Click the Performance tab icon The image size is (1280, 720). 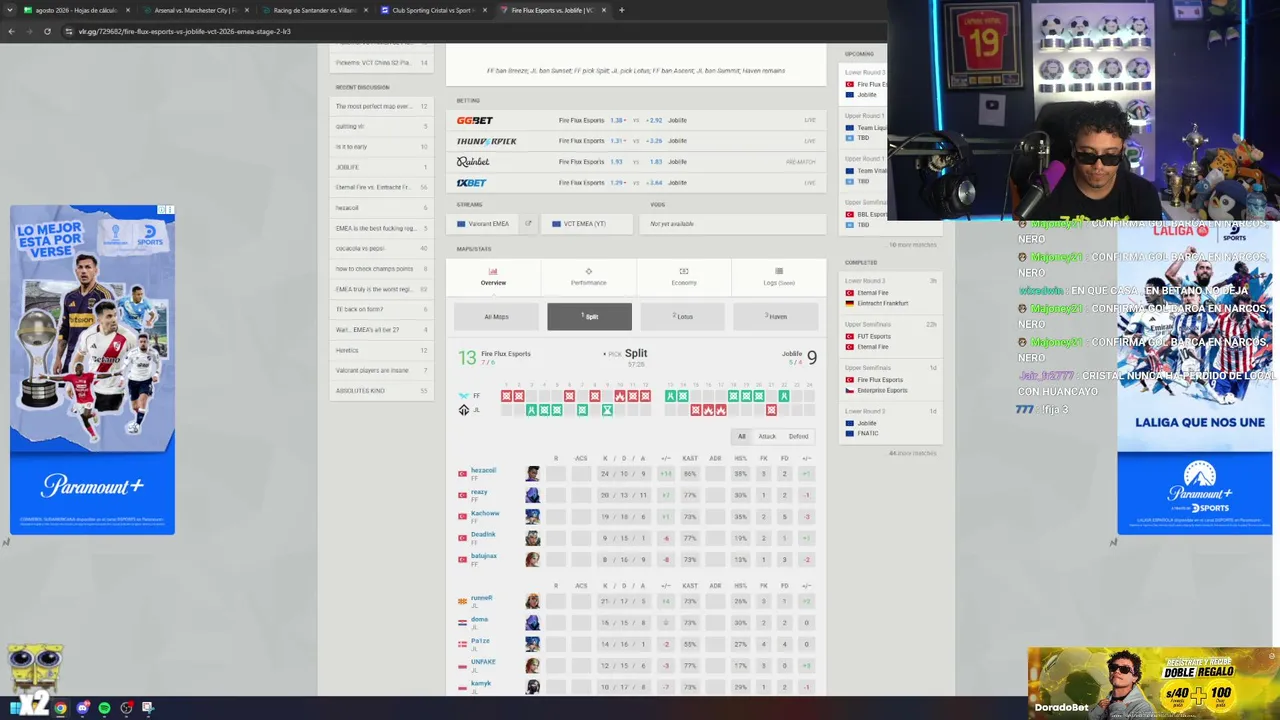click(588, 271)
